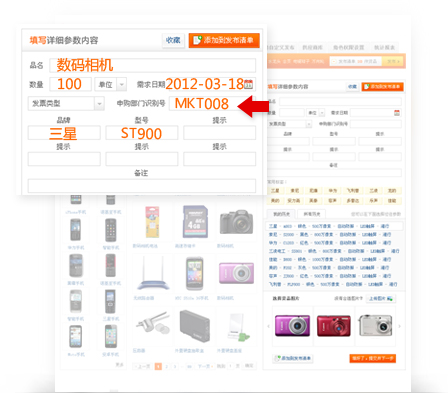Click the SD memory card 4GB product image
Screen dimensions: 448x393
[195, 222]
